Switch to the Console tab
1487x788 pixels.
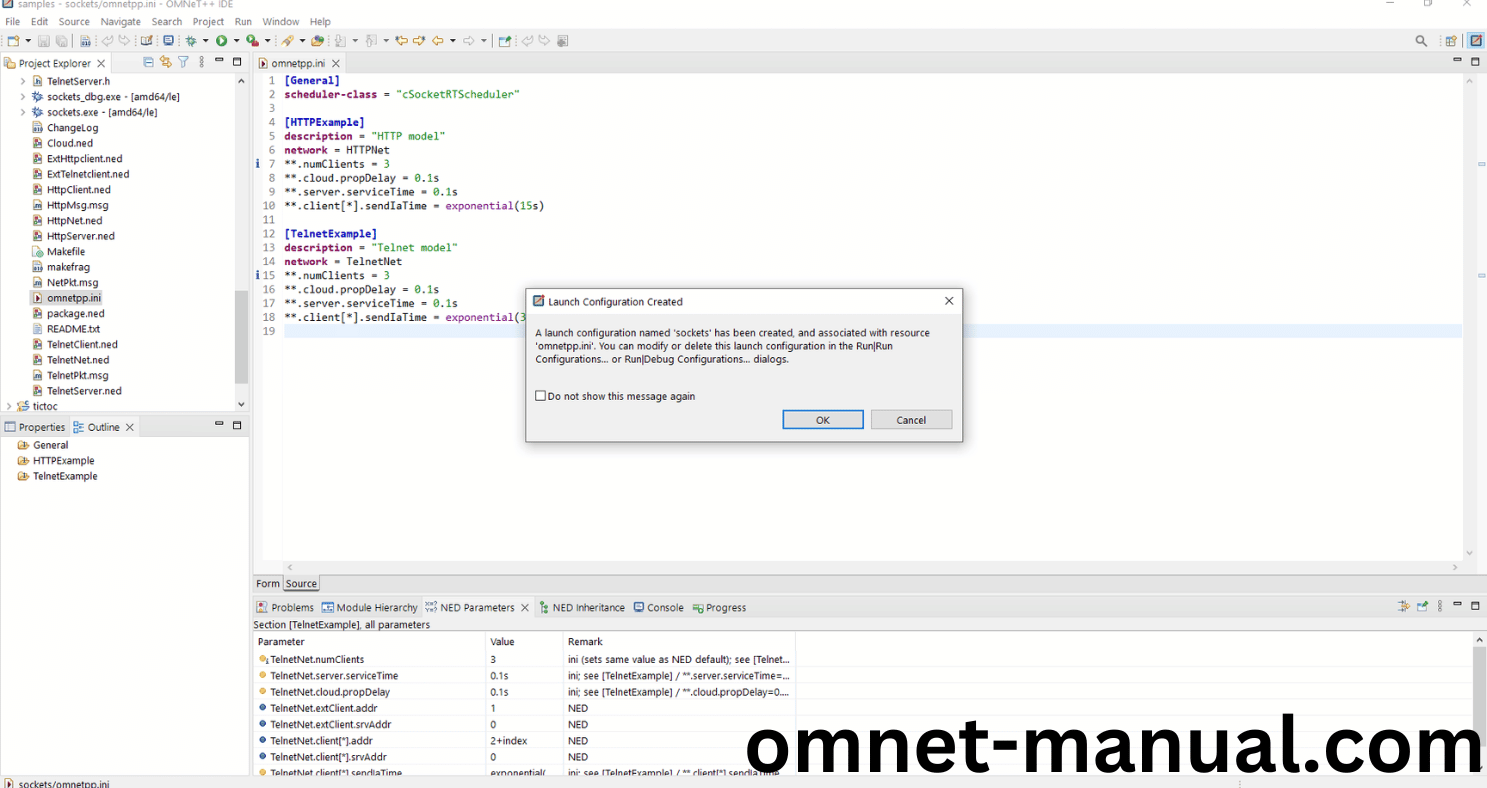coord(664,608)
